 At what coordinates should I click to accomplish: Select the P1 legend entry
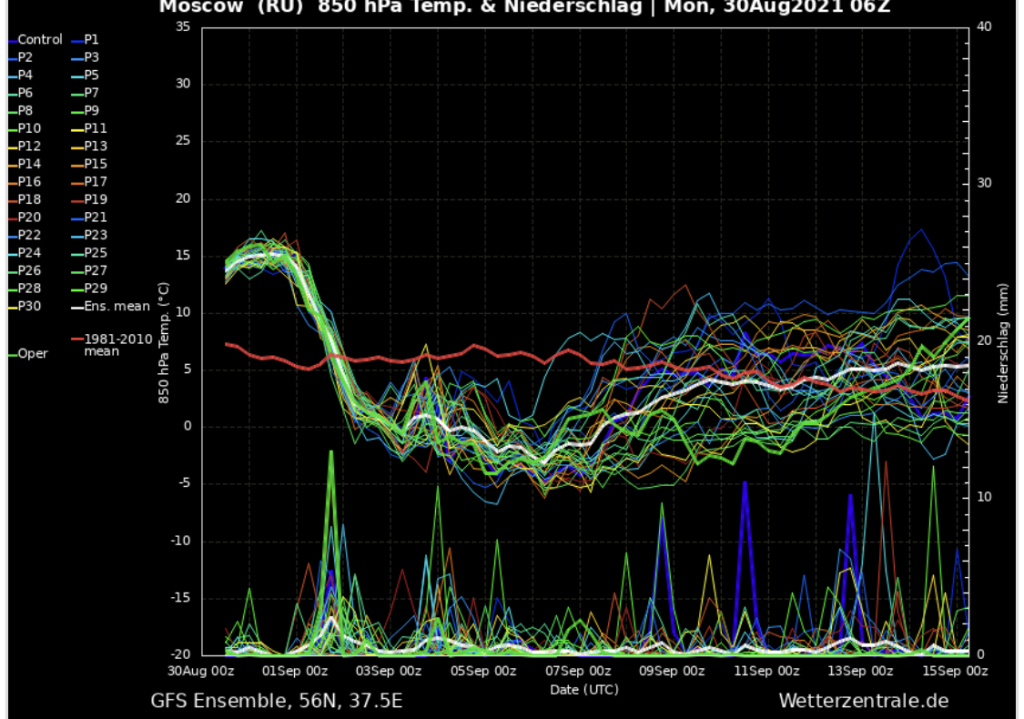[x=91, y=40]
